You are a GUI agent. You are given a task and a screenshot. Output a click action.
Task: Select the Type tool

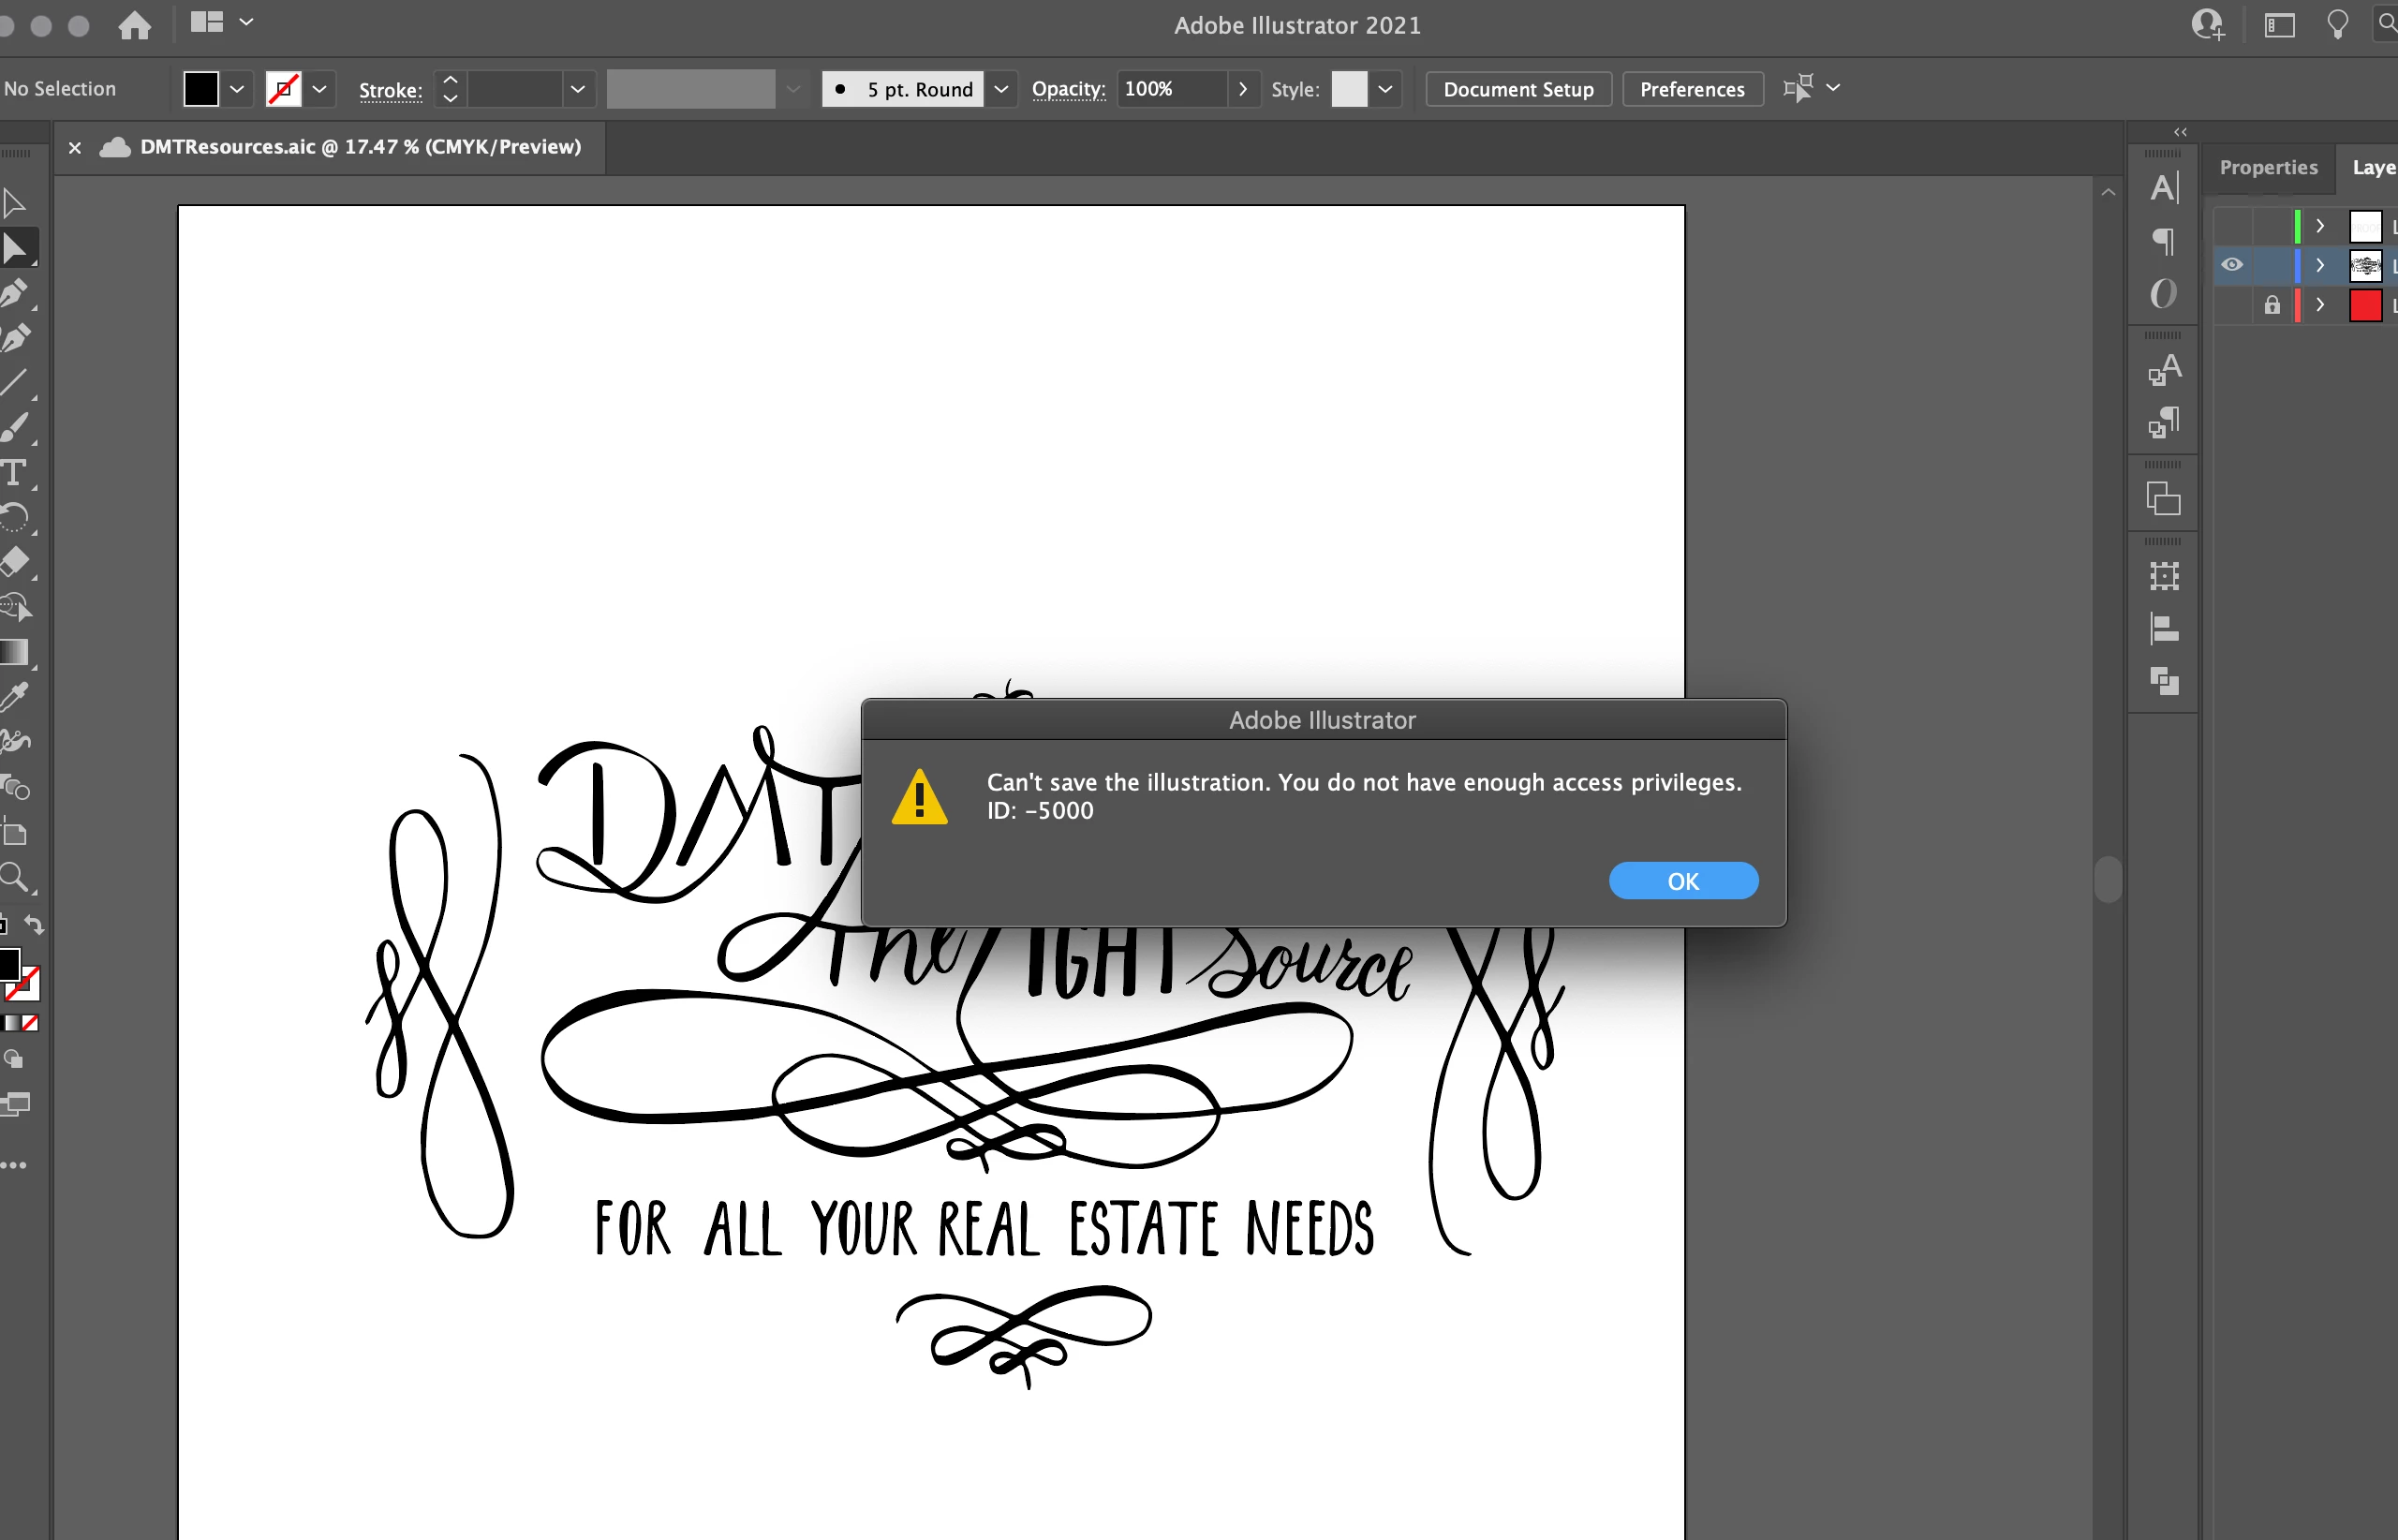pos(14,473)
